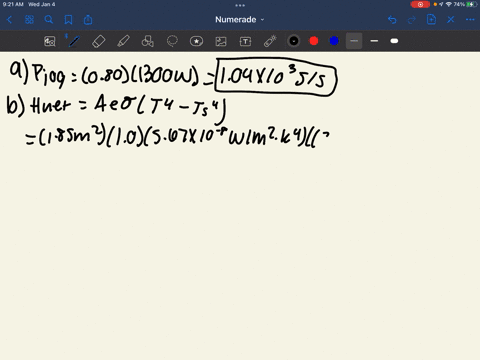Open the Elements star tool
Screen dimensions: 480x360
tap(196, 41)
